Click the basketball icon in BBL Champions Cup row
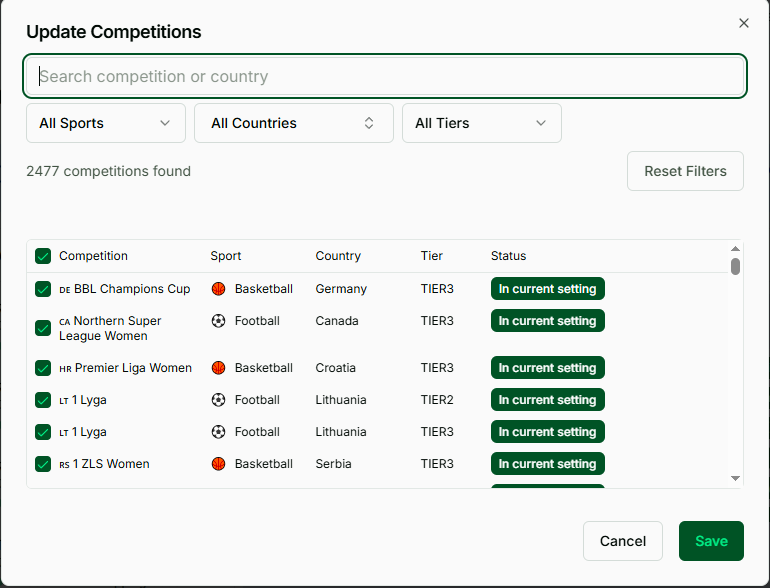Viewport: 770px width, 588px height. (219, 289)
